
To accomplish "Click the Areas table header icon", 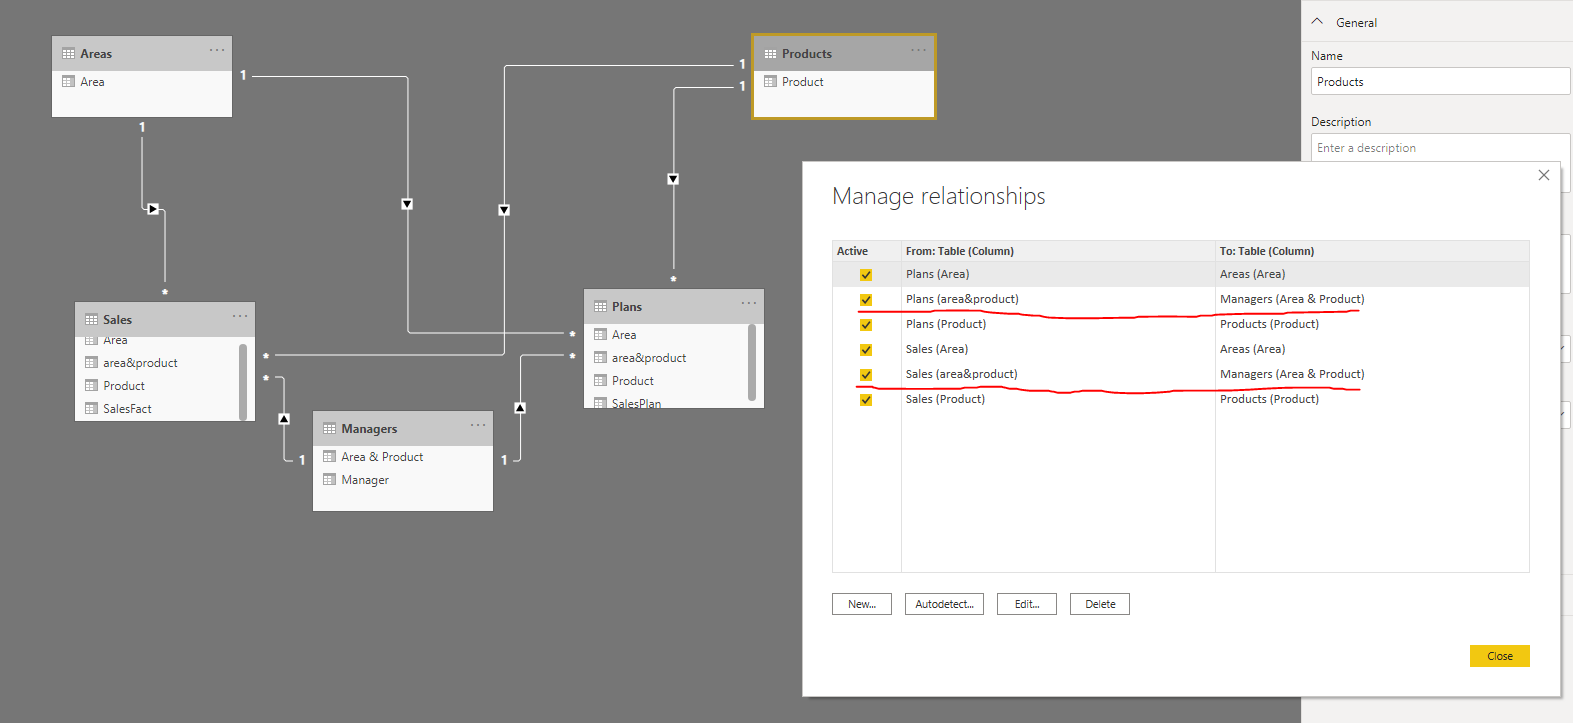I will click(x=68, y=54).
